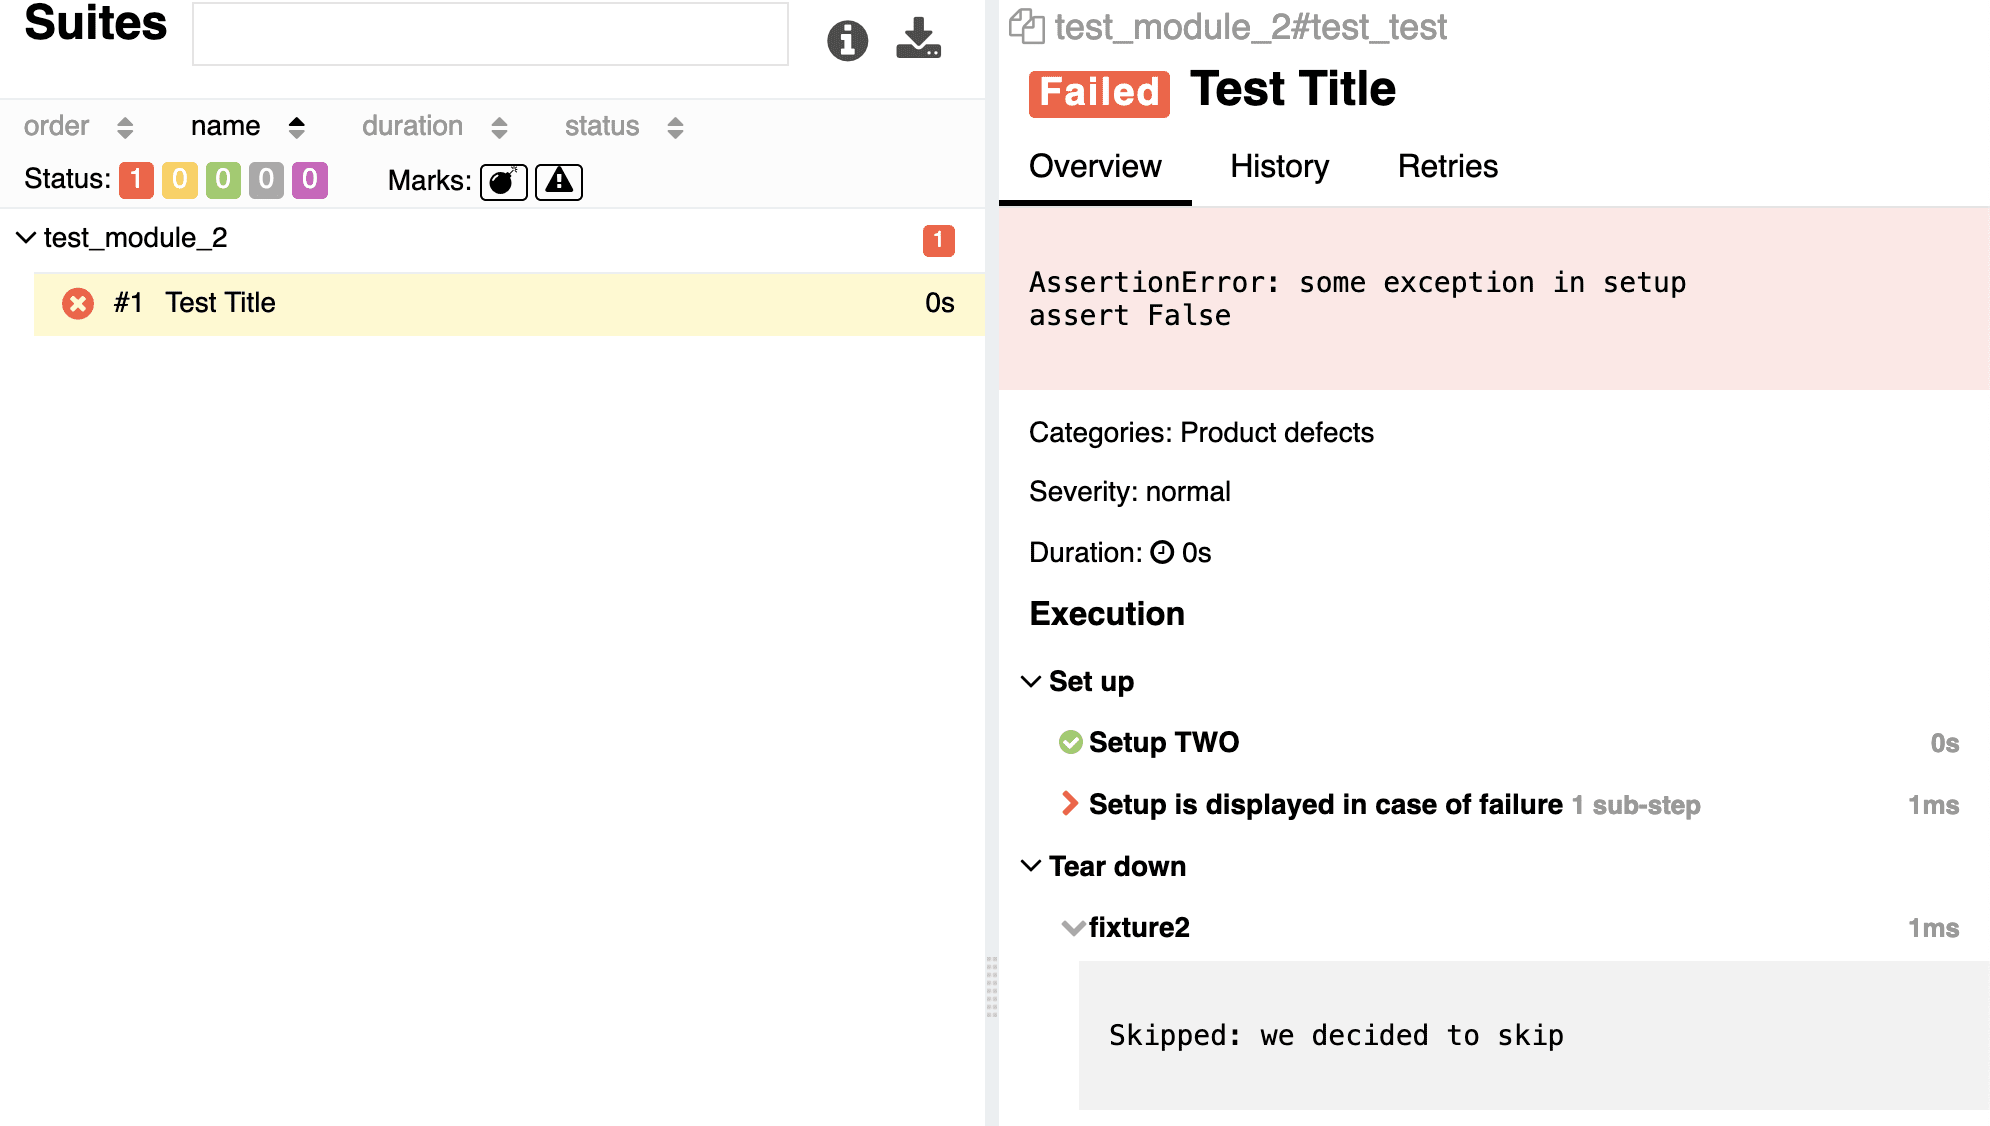1990x1126 pixels.
Task: Expand the 'Setup is displayed in case of failure' step
Action: coord(1069,804)
